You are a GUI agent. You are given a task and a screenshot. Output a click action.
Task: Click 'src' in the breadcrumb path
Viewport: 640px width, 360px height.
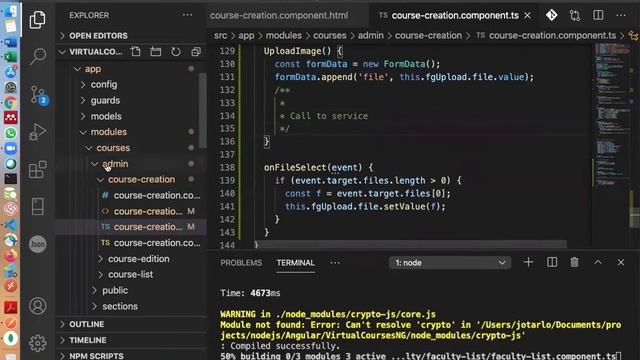click(x=220, y=36)
